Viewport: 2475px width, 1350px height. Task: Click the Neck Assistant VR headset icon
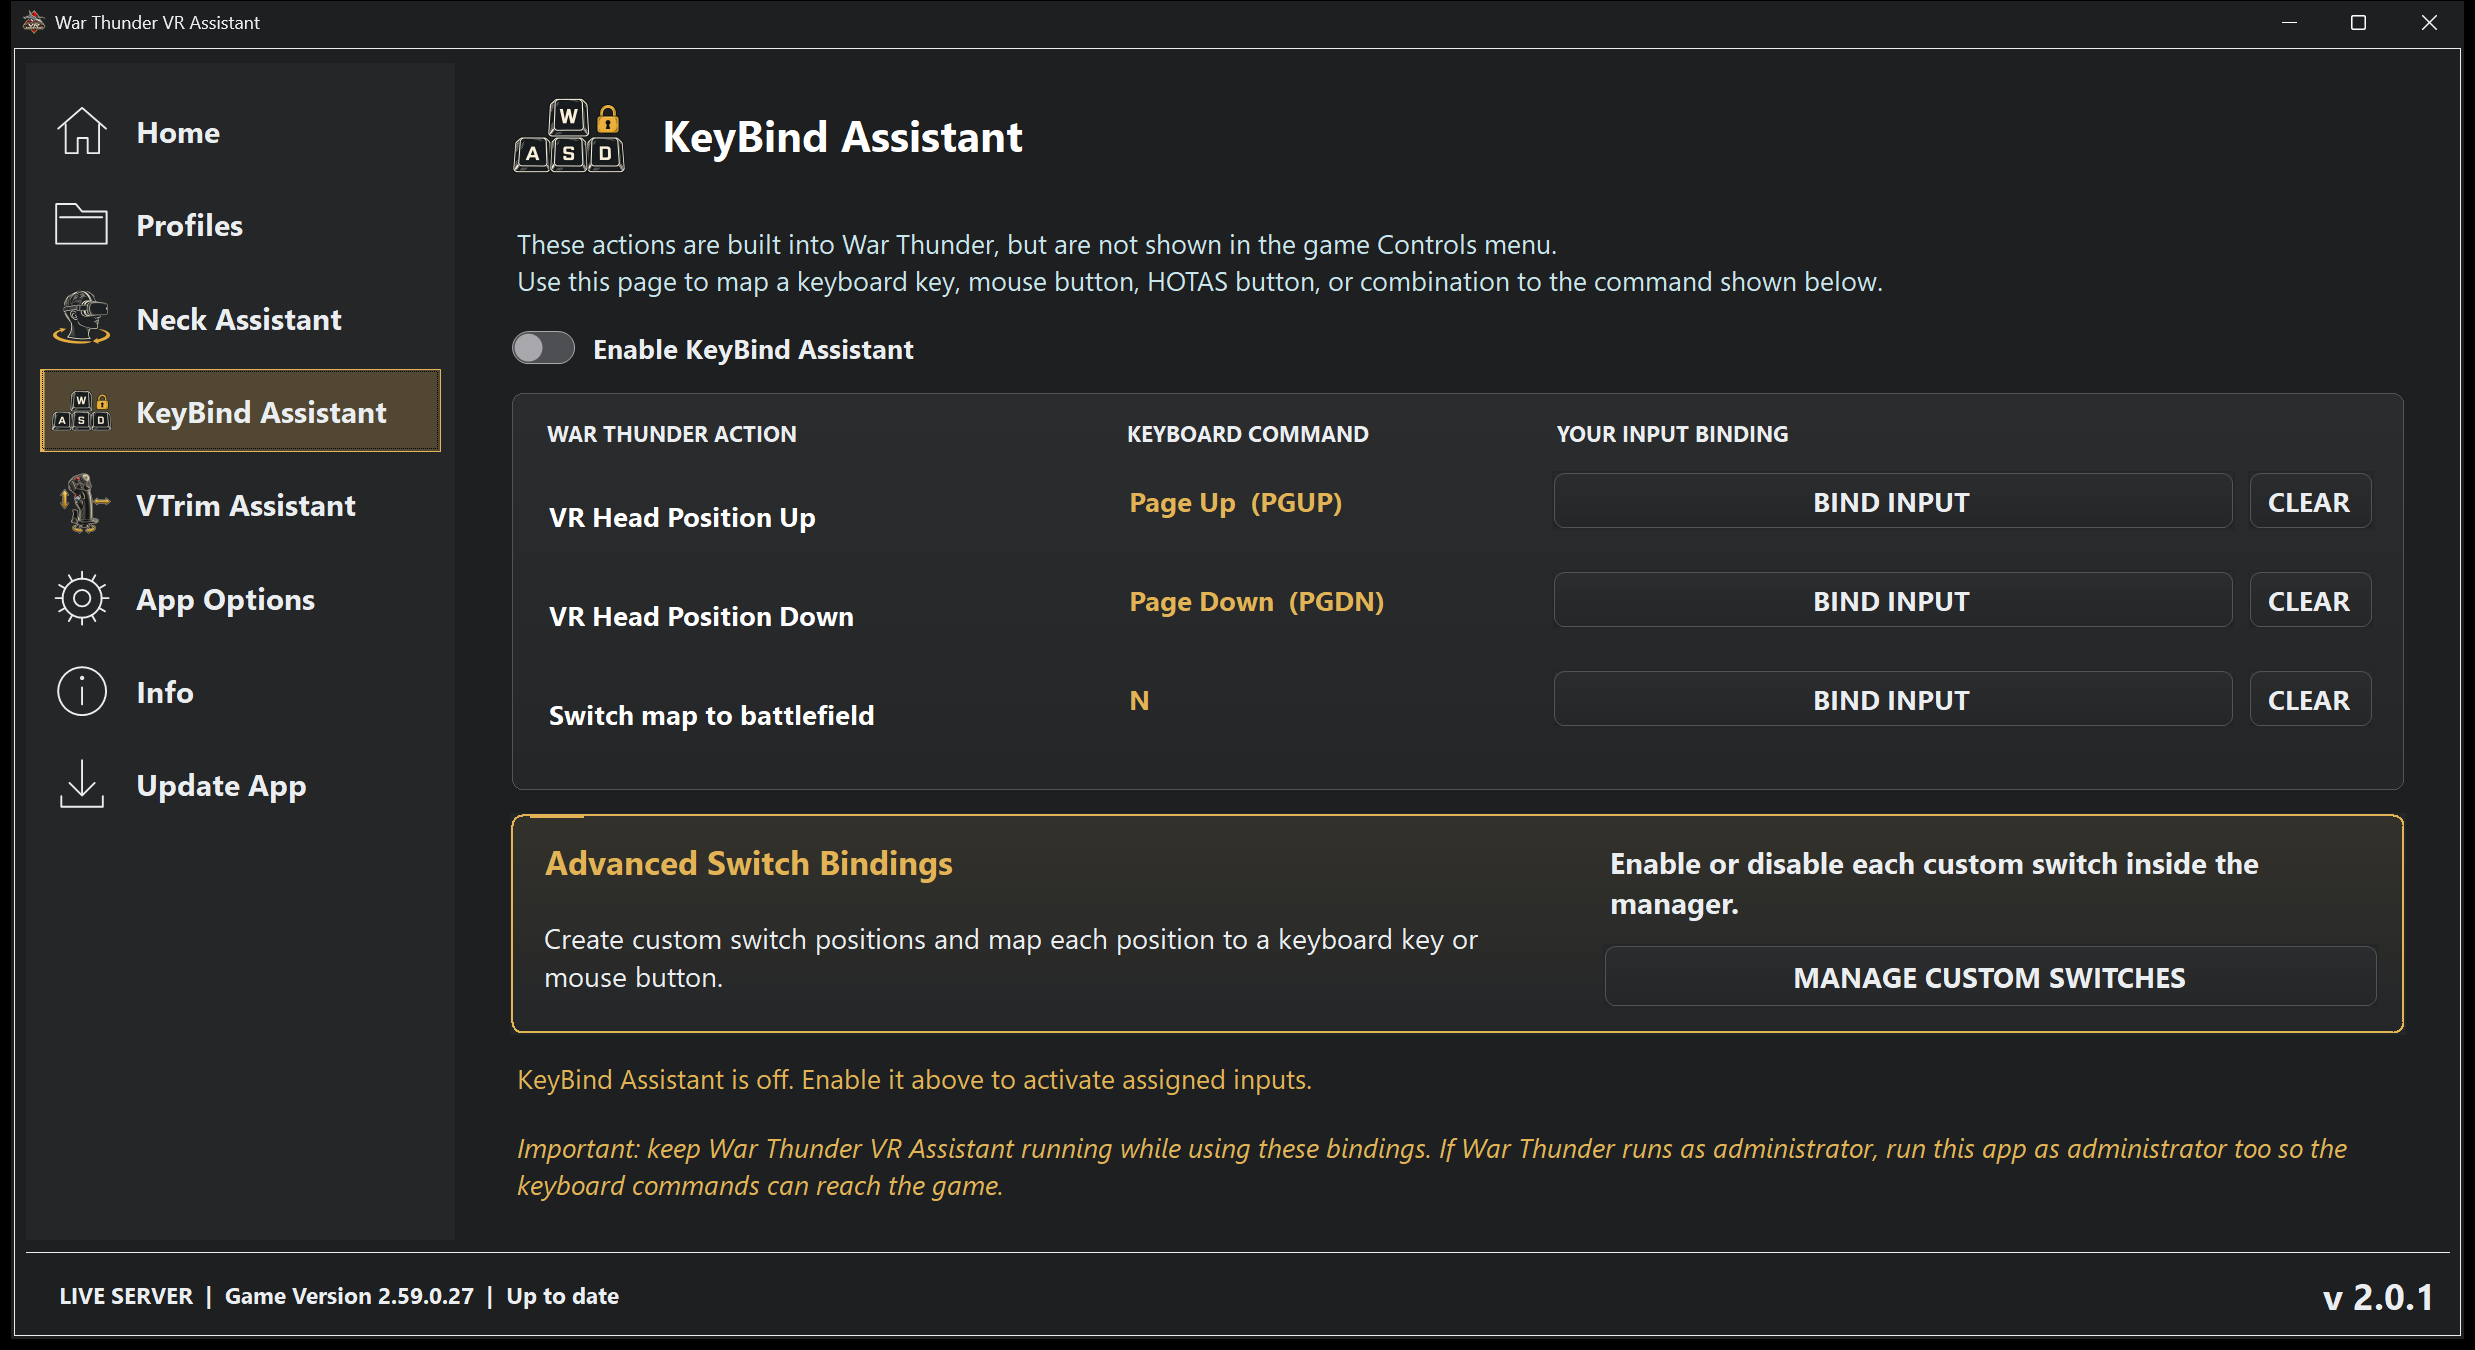coord(81,318)
